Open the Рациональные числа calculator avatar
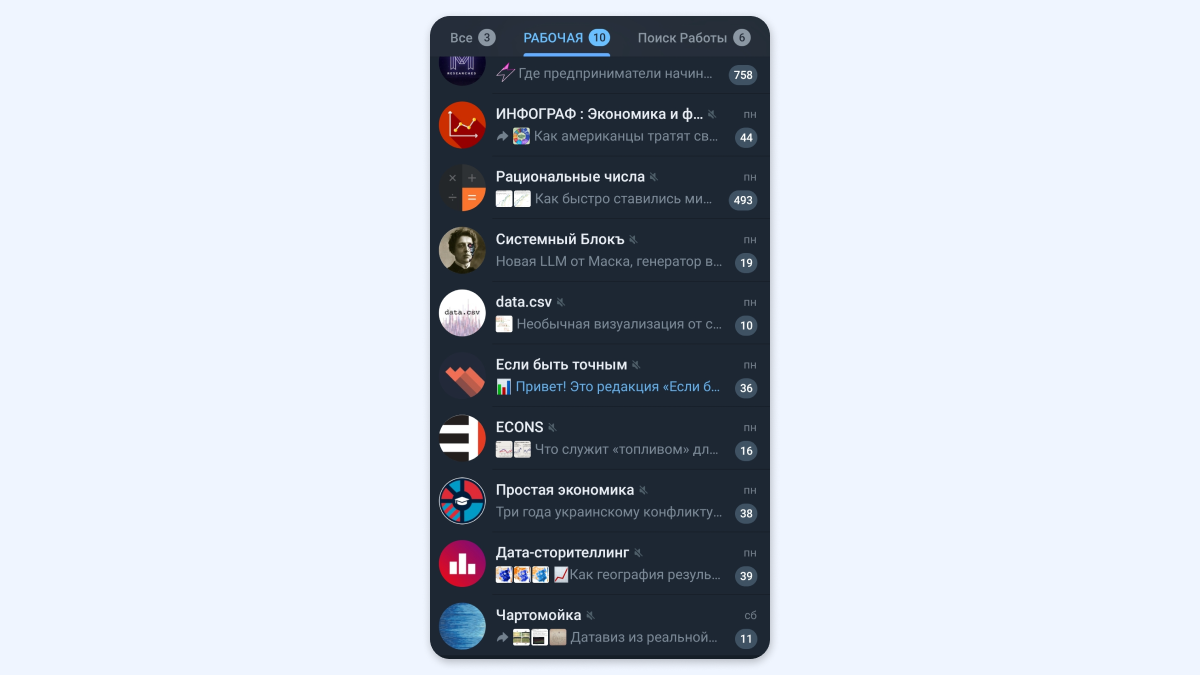 click(x=462, y=188)
